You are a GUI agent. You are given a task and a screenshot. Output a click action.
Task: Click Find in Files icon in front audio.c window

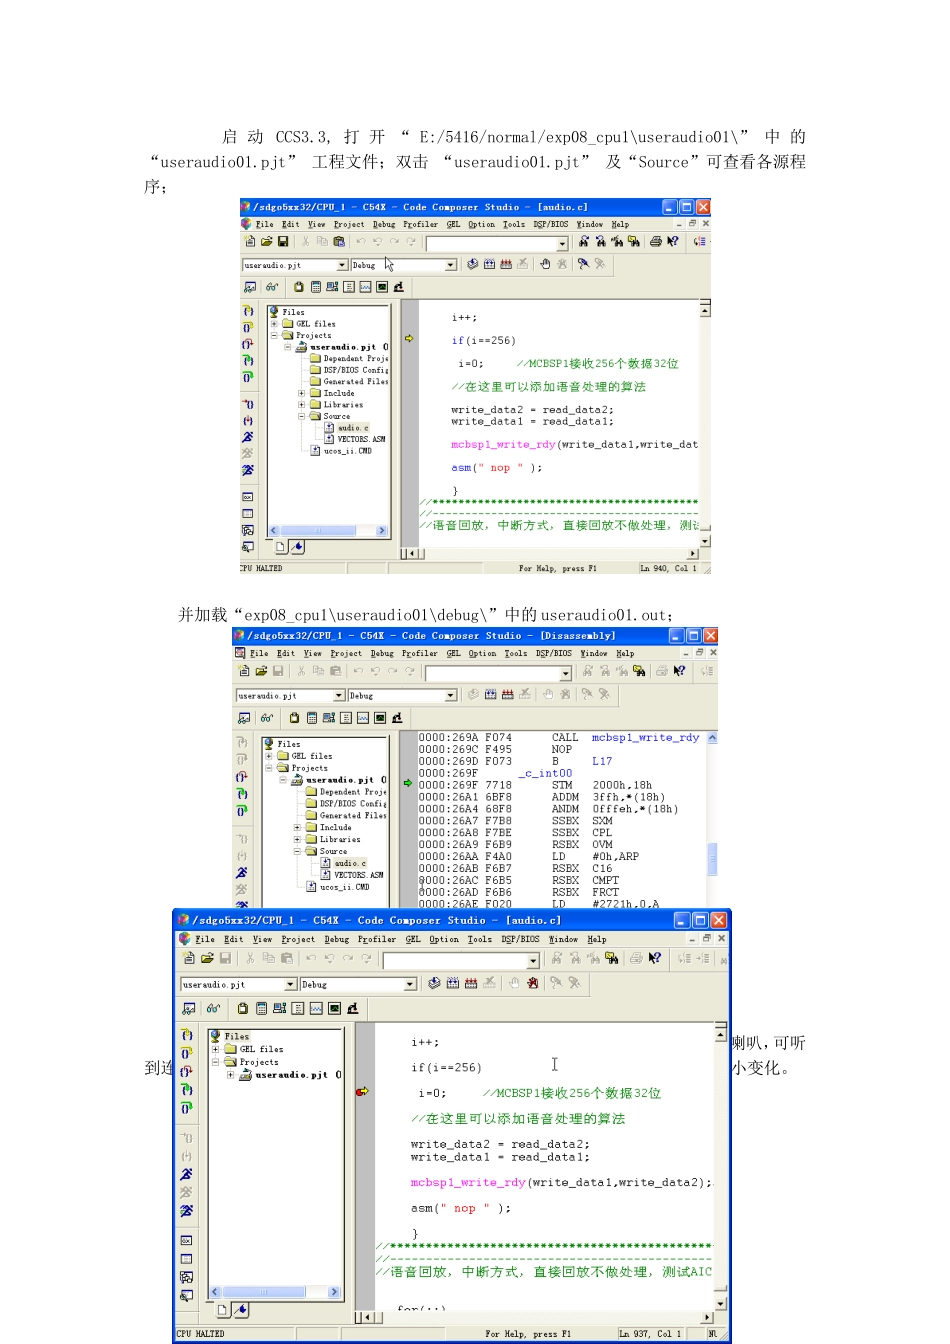coord(611,958)
